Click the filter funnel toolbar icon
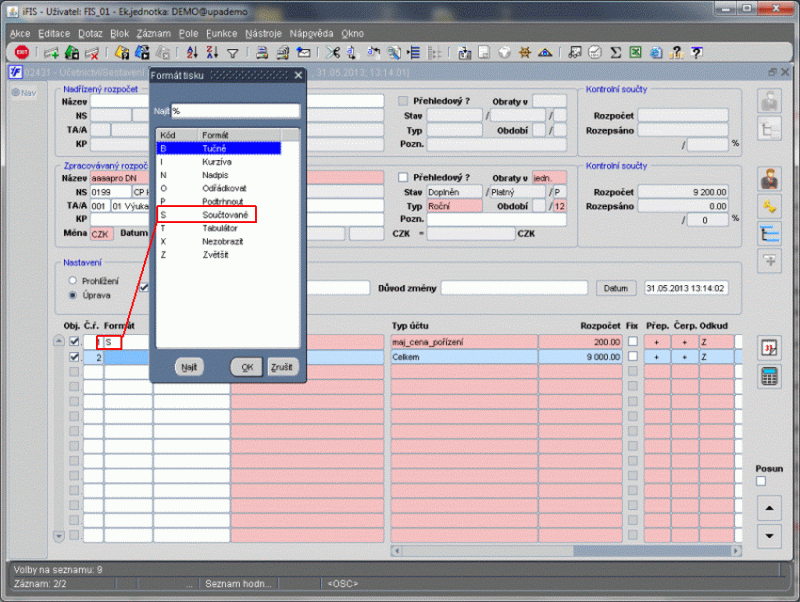This screenshot has height=602, width=800. 233,53
